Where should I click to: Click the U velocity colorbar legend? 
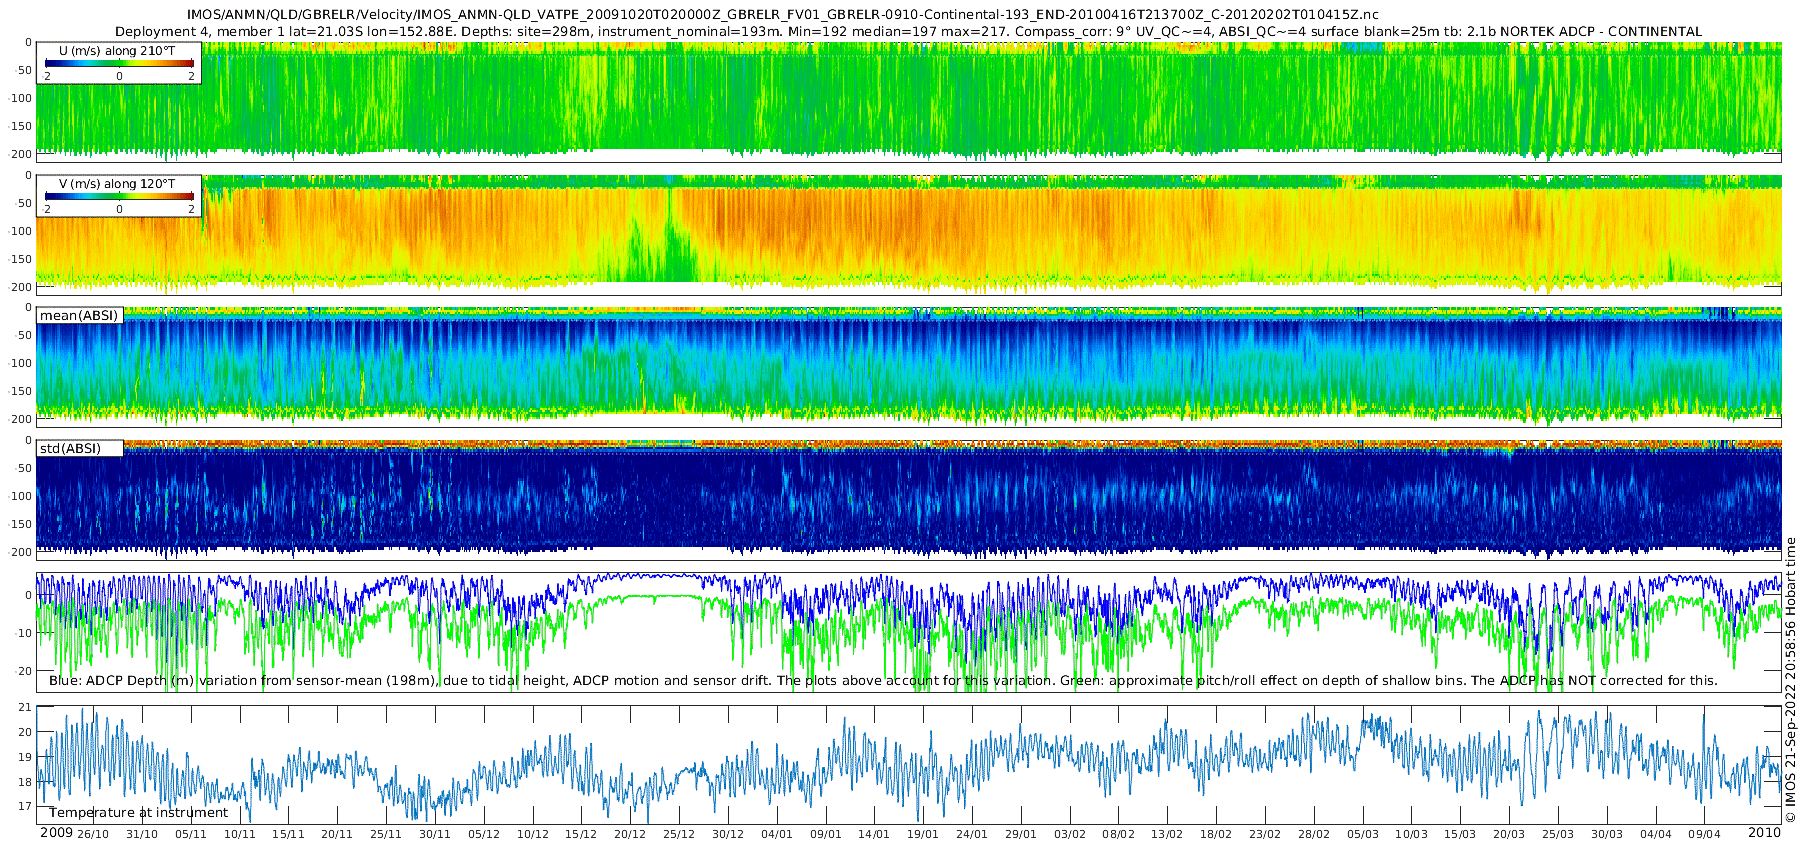point(119,63)
